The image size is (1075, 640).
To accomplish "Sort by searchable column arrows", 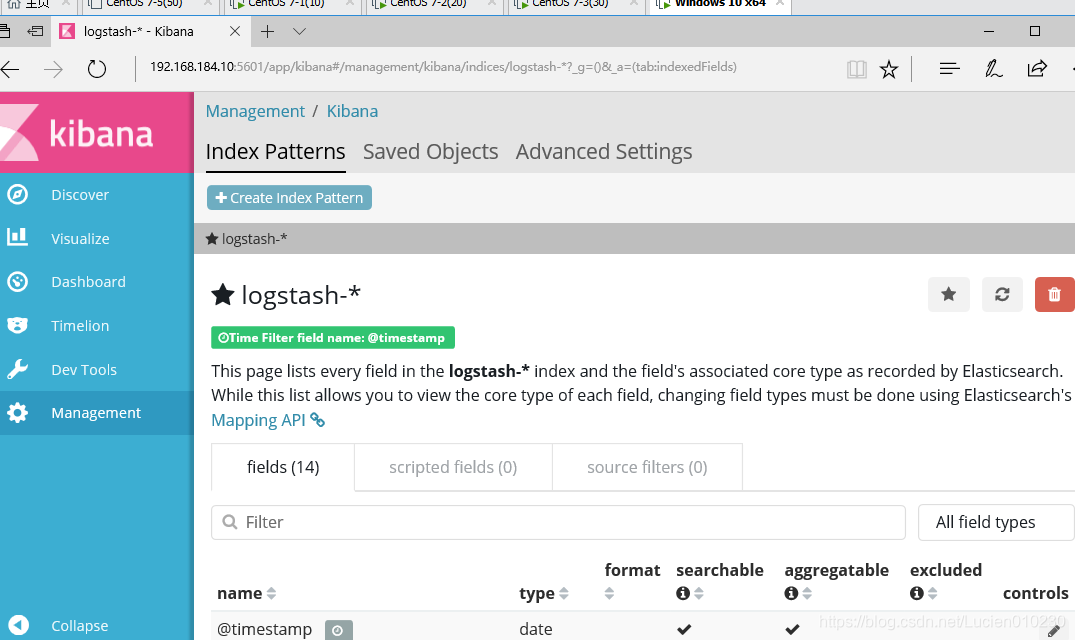I will point(699,593).
